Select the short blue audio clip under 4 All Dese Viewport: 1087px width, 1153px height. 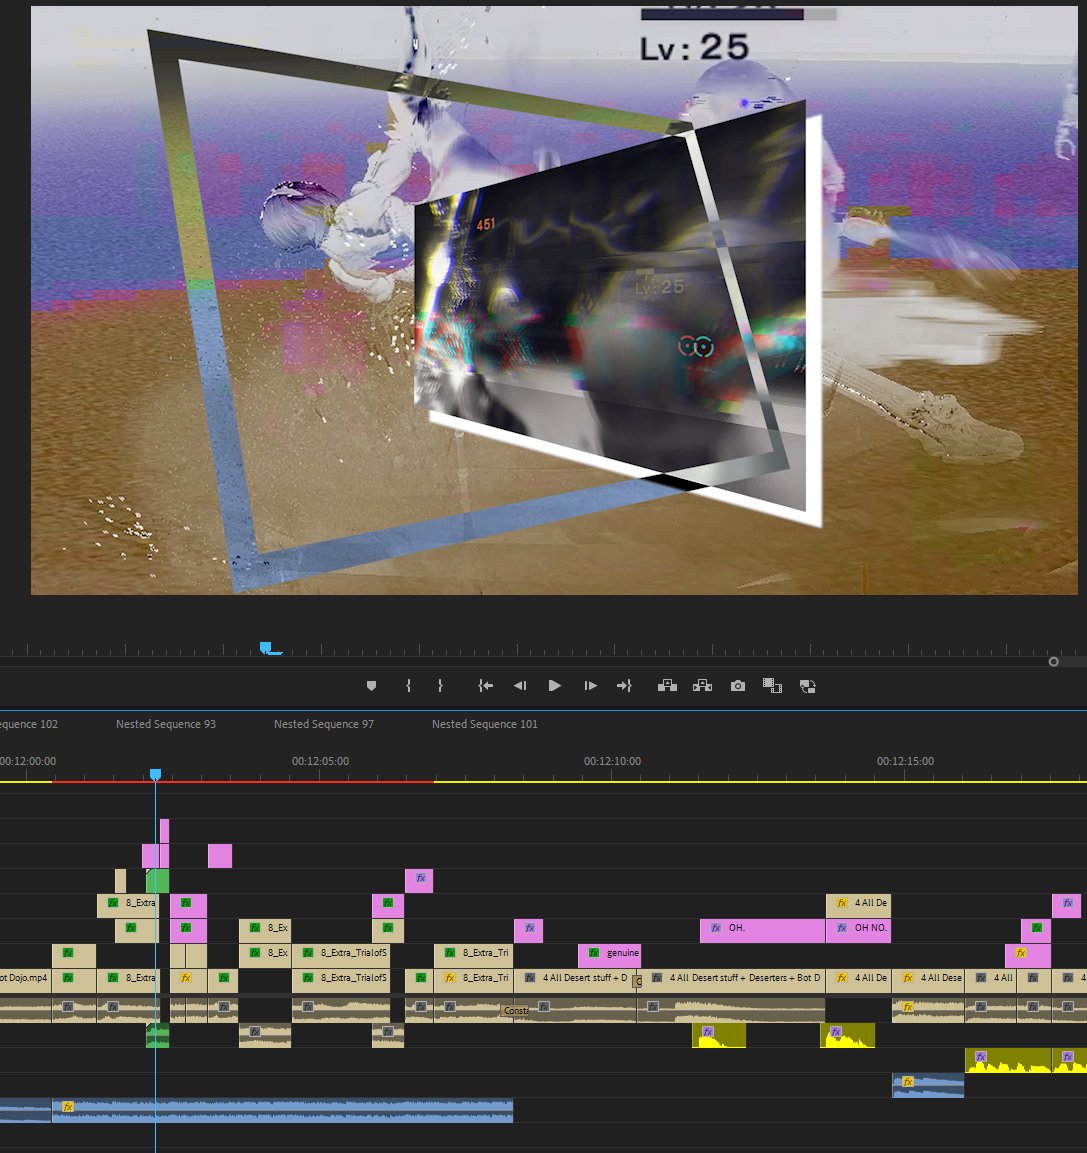click(x=927, y=1085)
